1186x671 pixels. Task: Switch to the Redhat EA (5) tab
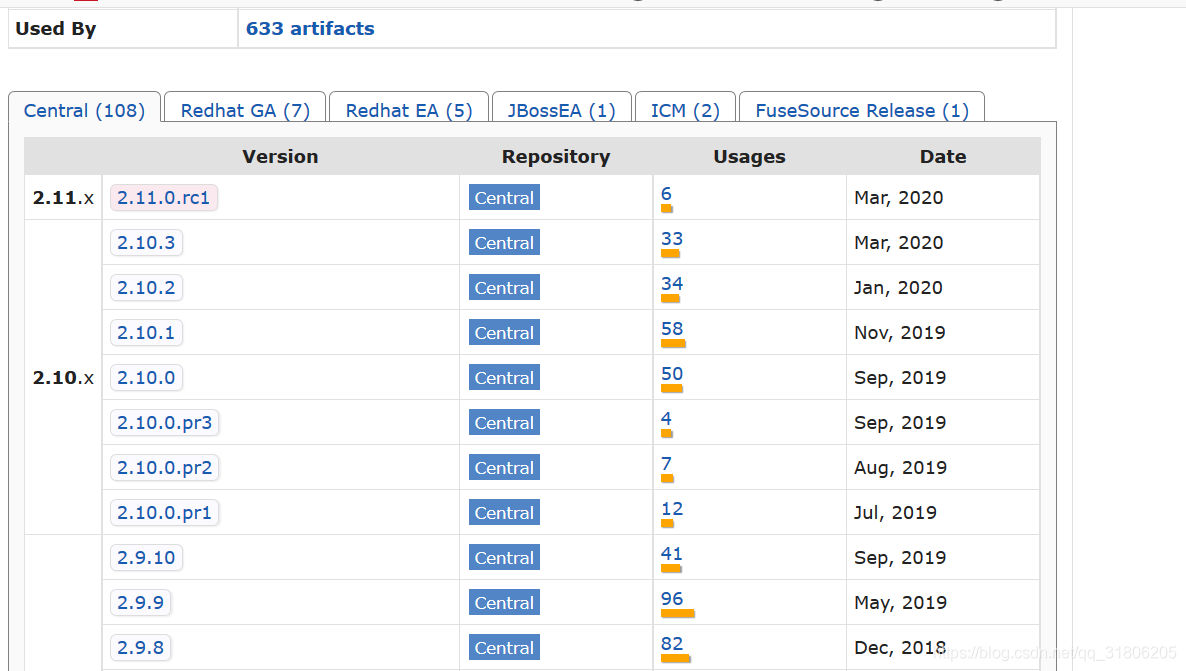pyautogui.click(x=408, y=110)
